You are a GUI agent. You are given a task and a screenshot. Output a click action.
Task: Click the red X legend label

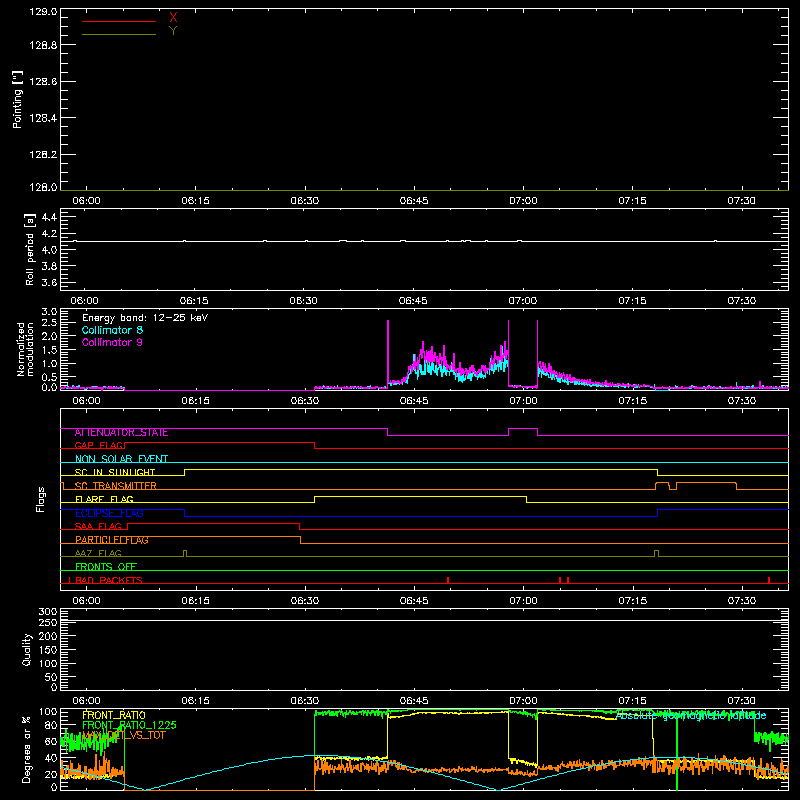[173, 18]
